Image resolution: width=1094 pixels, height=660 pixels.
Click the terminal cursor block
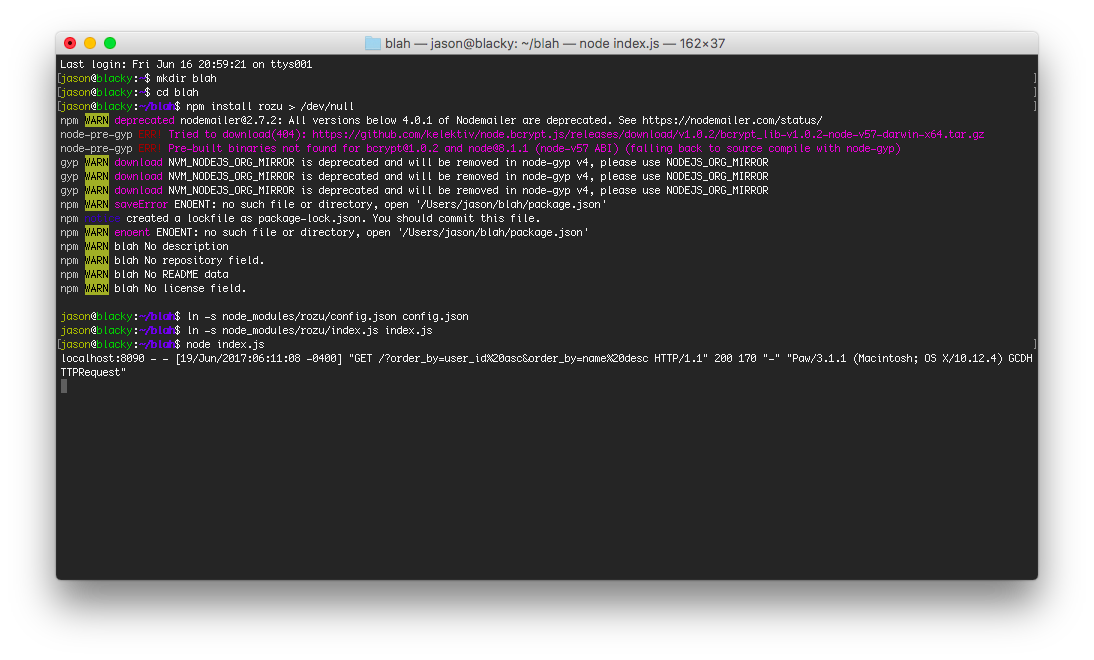pyautogui.click(x=64, y=386)
